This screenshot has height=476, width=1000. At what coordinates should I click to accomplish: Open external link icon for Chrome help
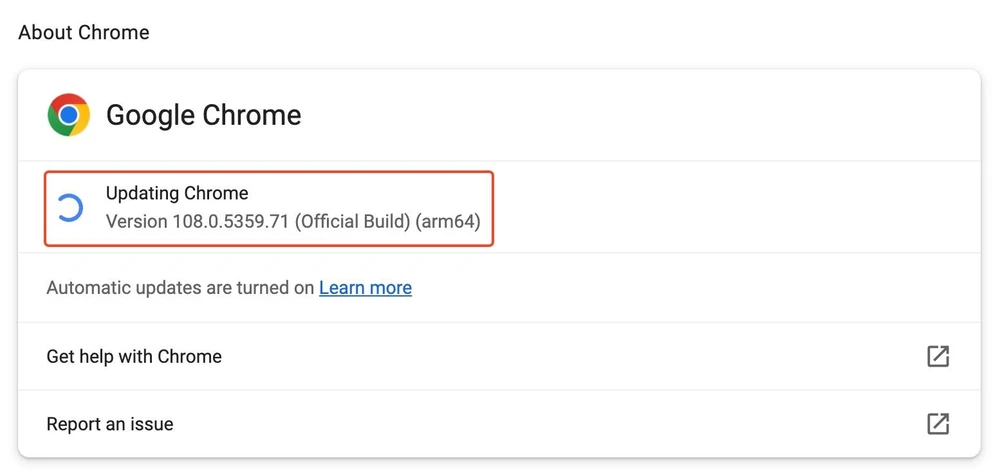pos(937,356)
